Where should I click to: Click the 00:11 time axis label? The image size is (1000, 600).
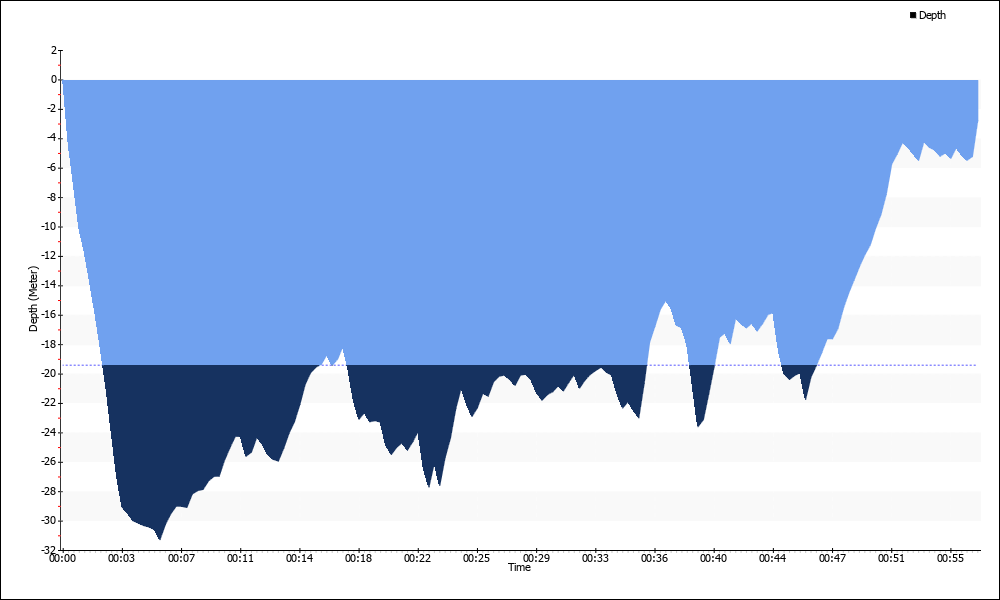(240, 559)
